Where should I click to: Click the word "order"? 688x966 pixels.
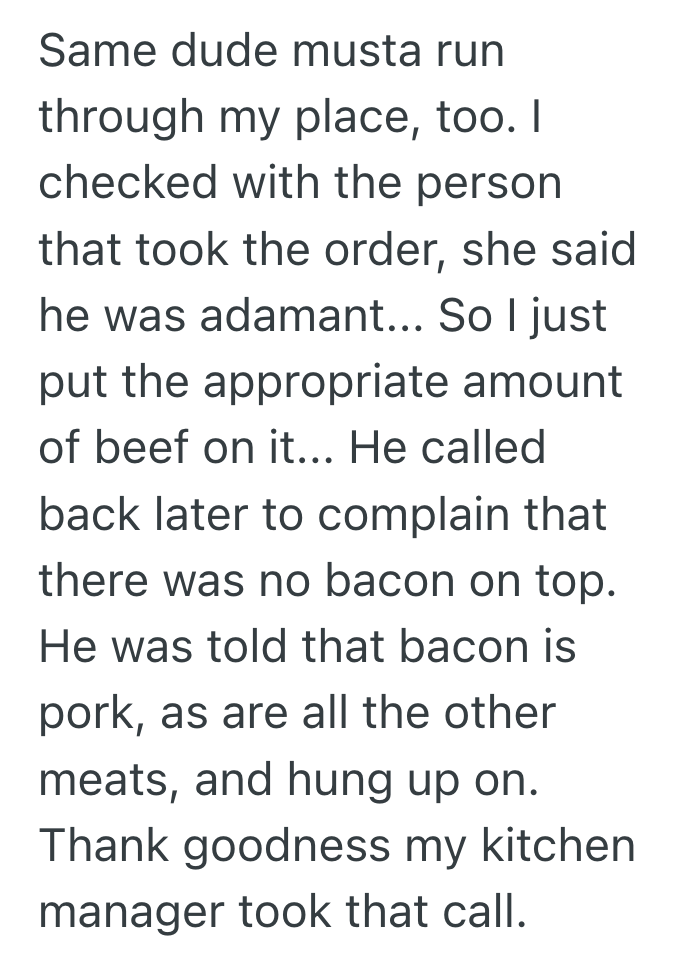(x=384, y=250)
